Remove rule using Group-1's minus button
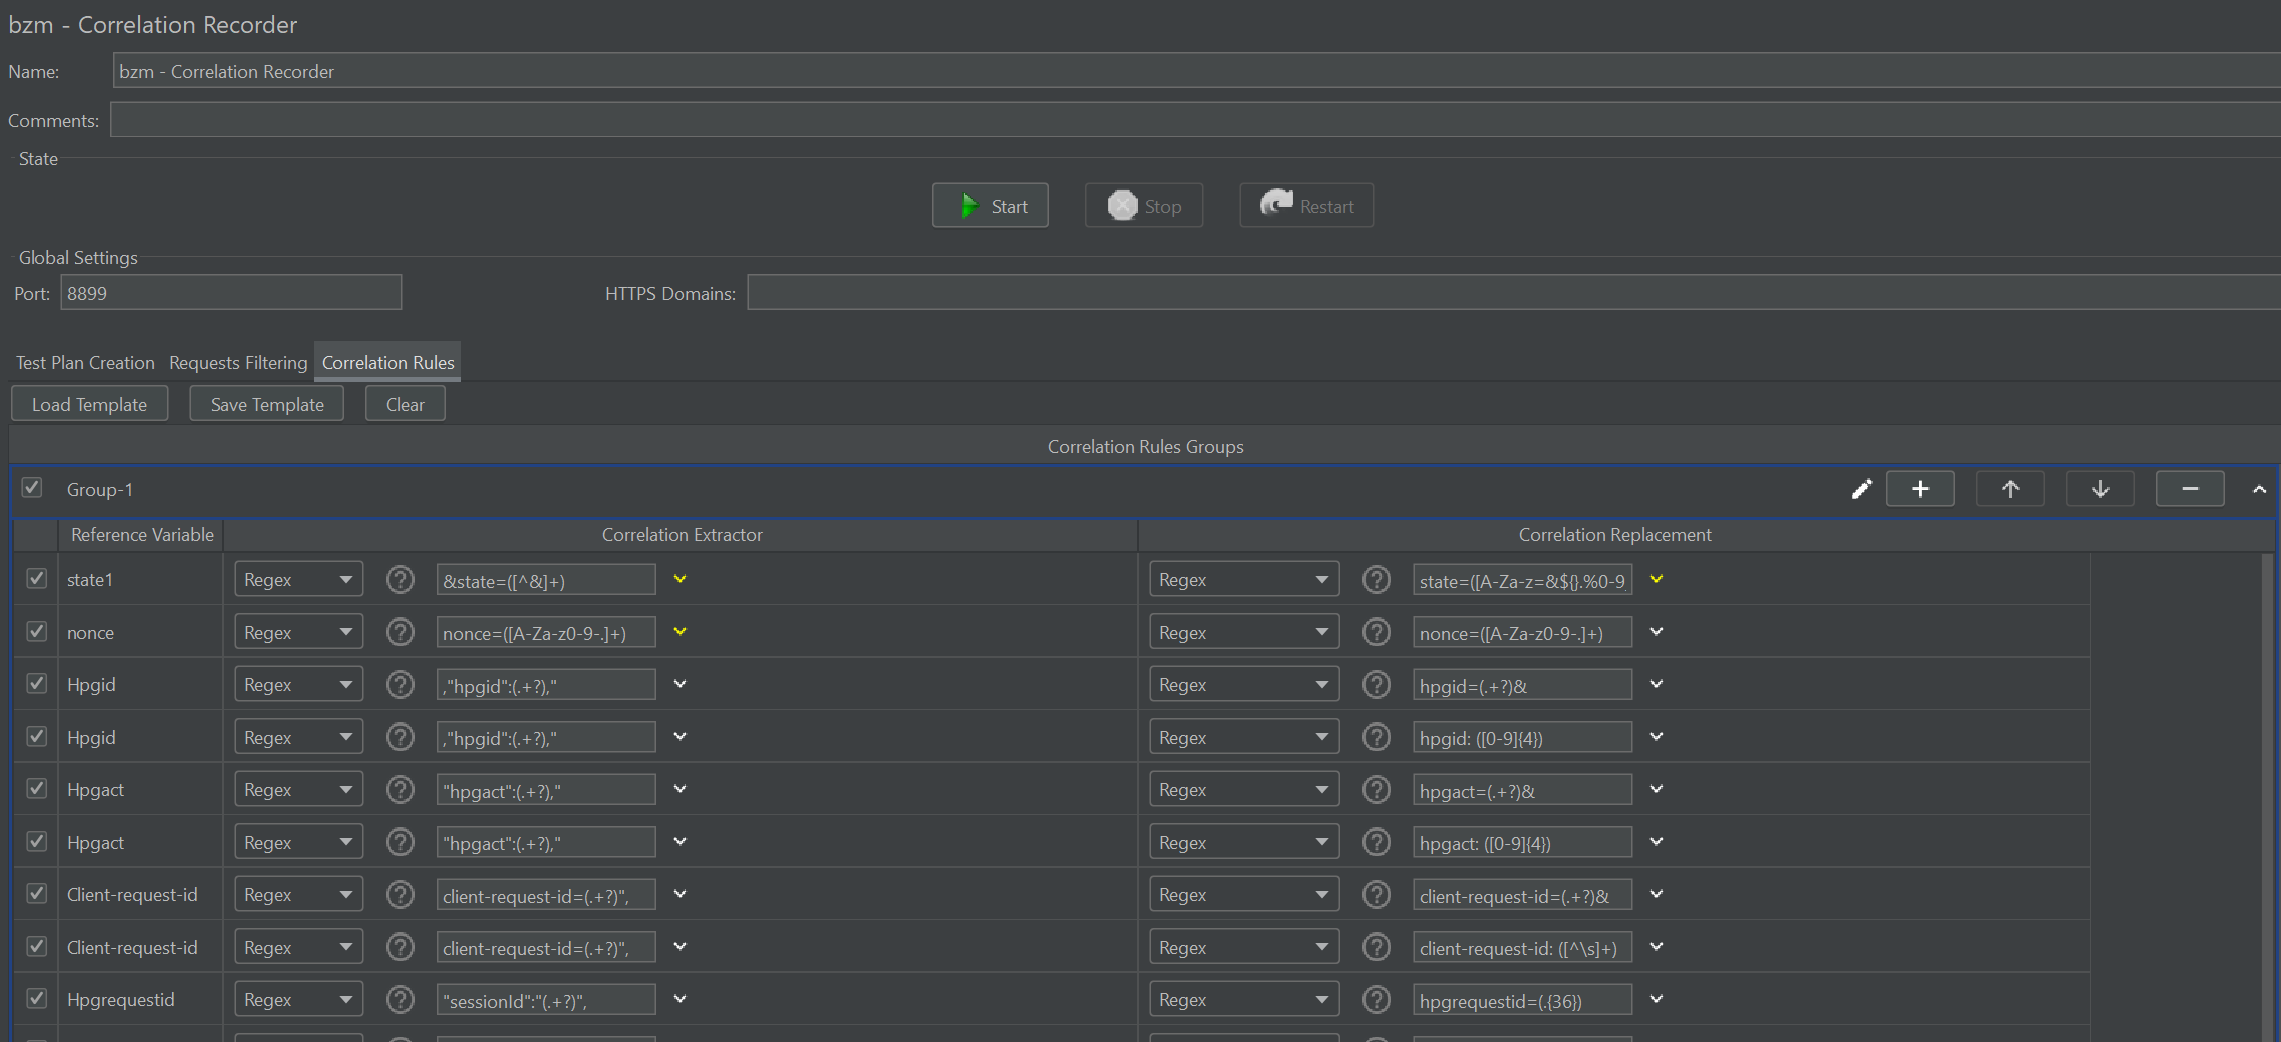The height and width of the screenshot is (1042, 2281). coord(2190,489)
